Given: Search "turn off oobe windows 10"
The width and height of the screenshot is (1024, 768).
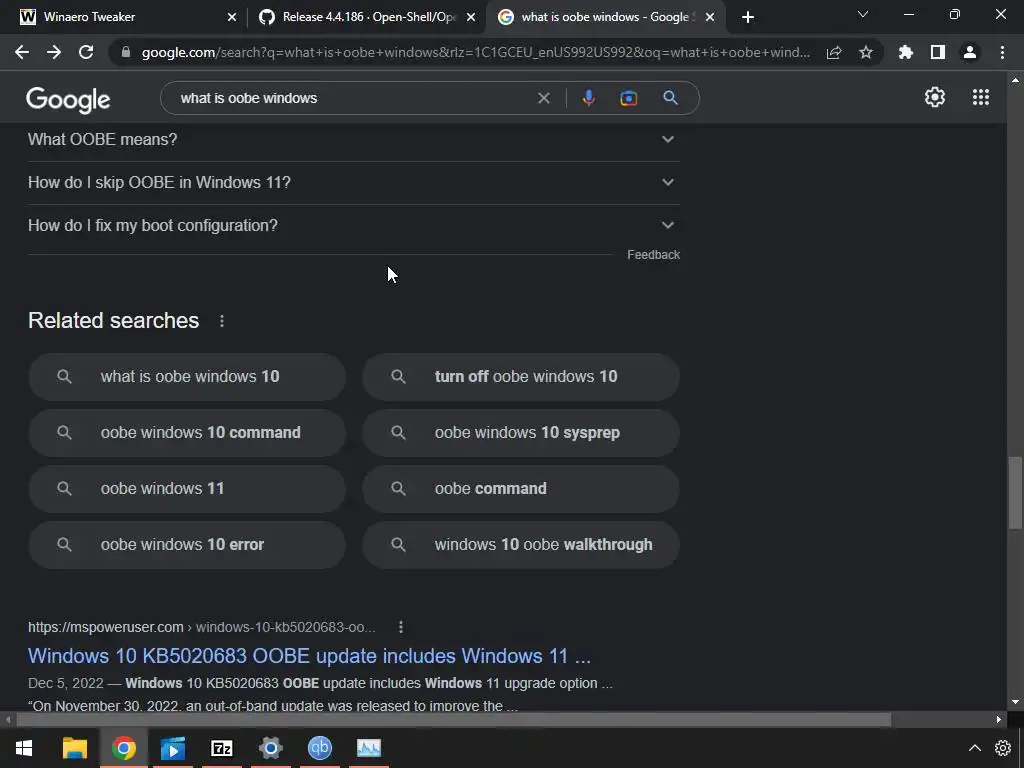Looking at the screenshot, I should pos(521,377).
